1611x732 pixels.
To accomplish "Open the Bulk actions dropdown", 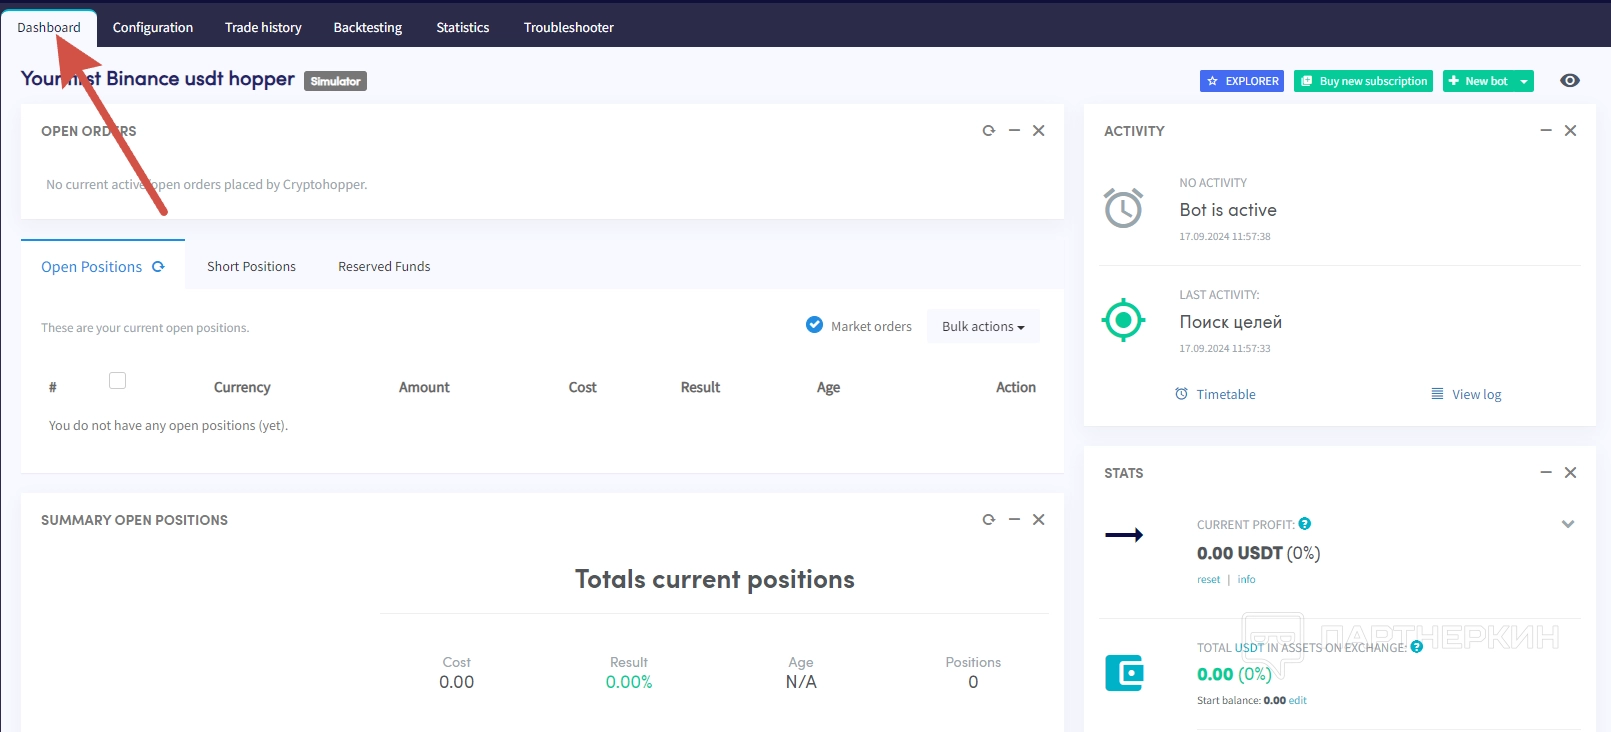I will point(983,327).
